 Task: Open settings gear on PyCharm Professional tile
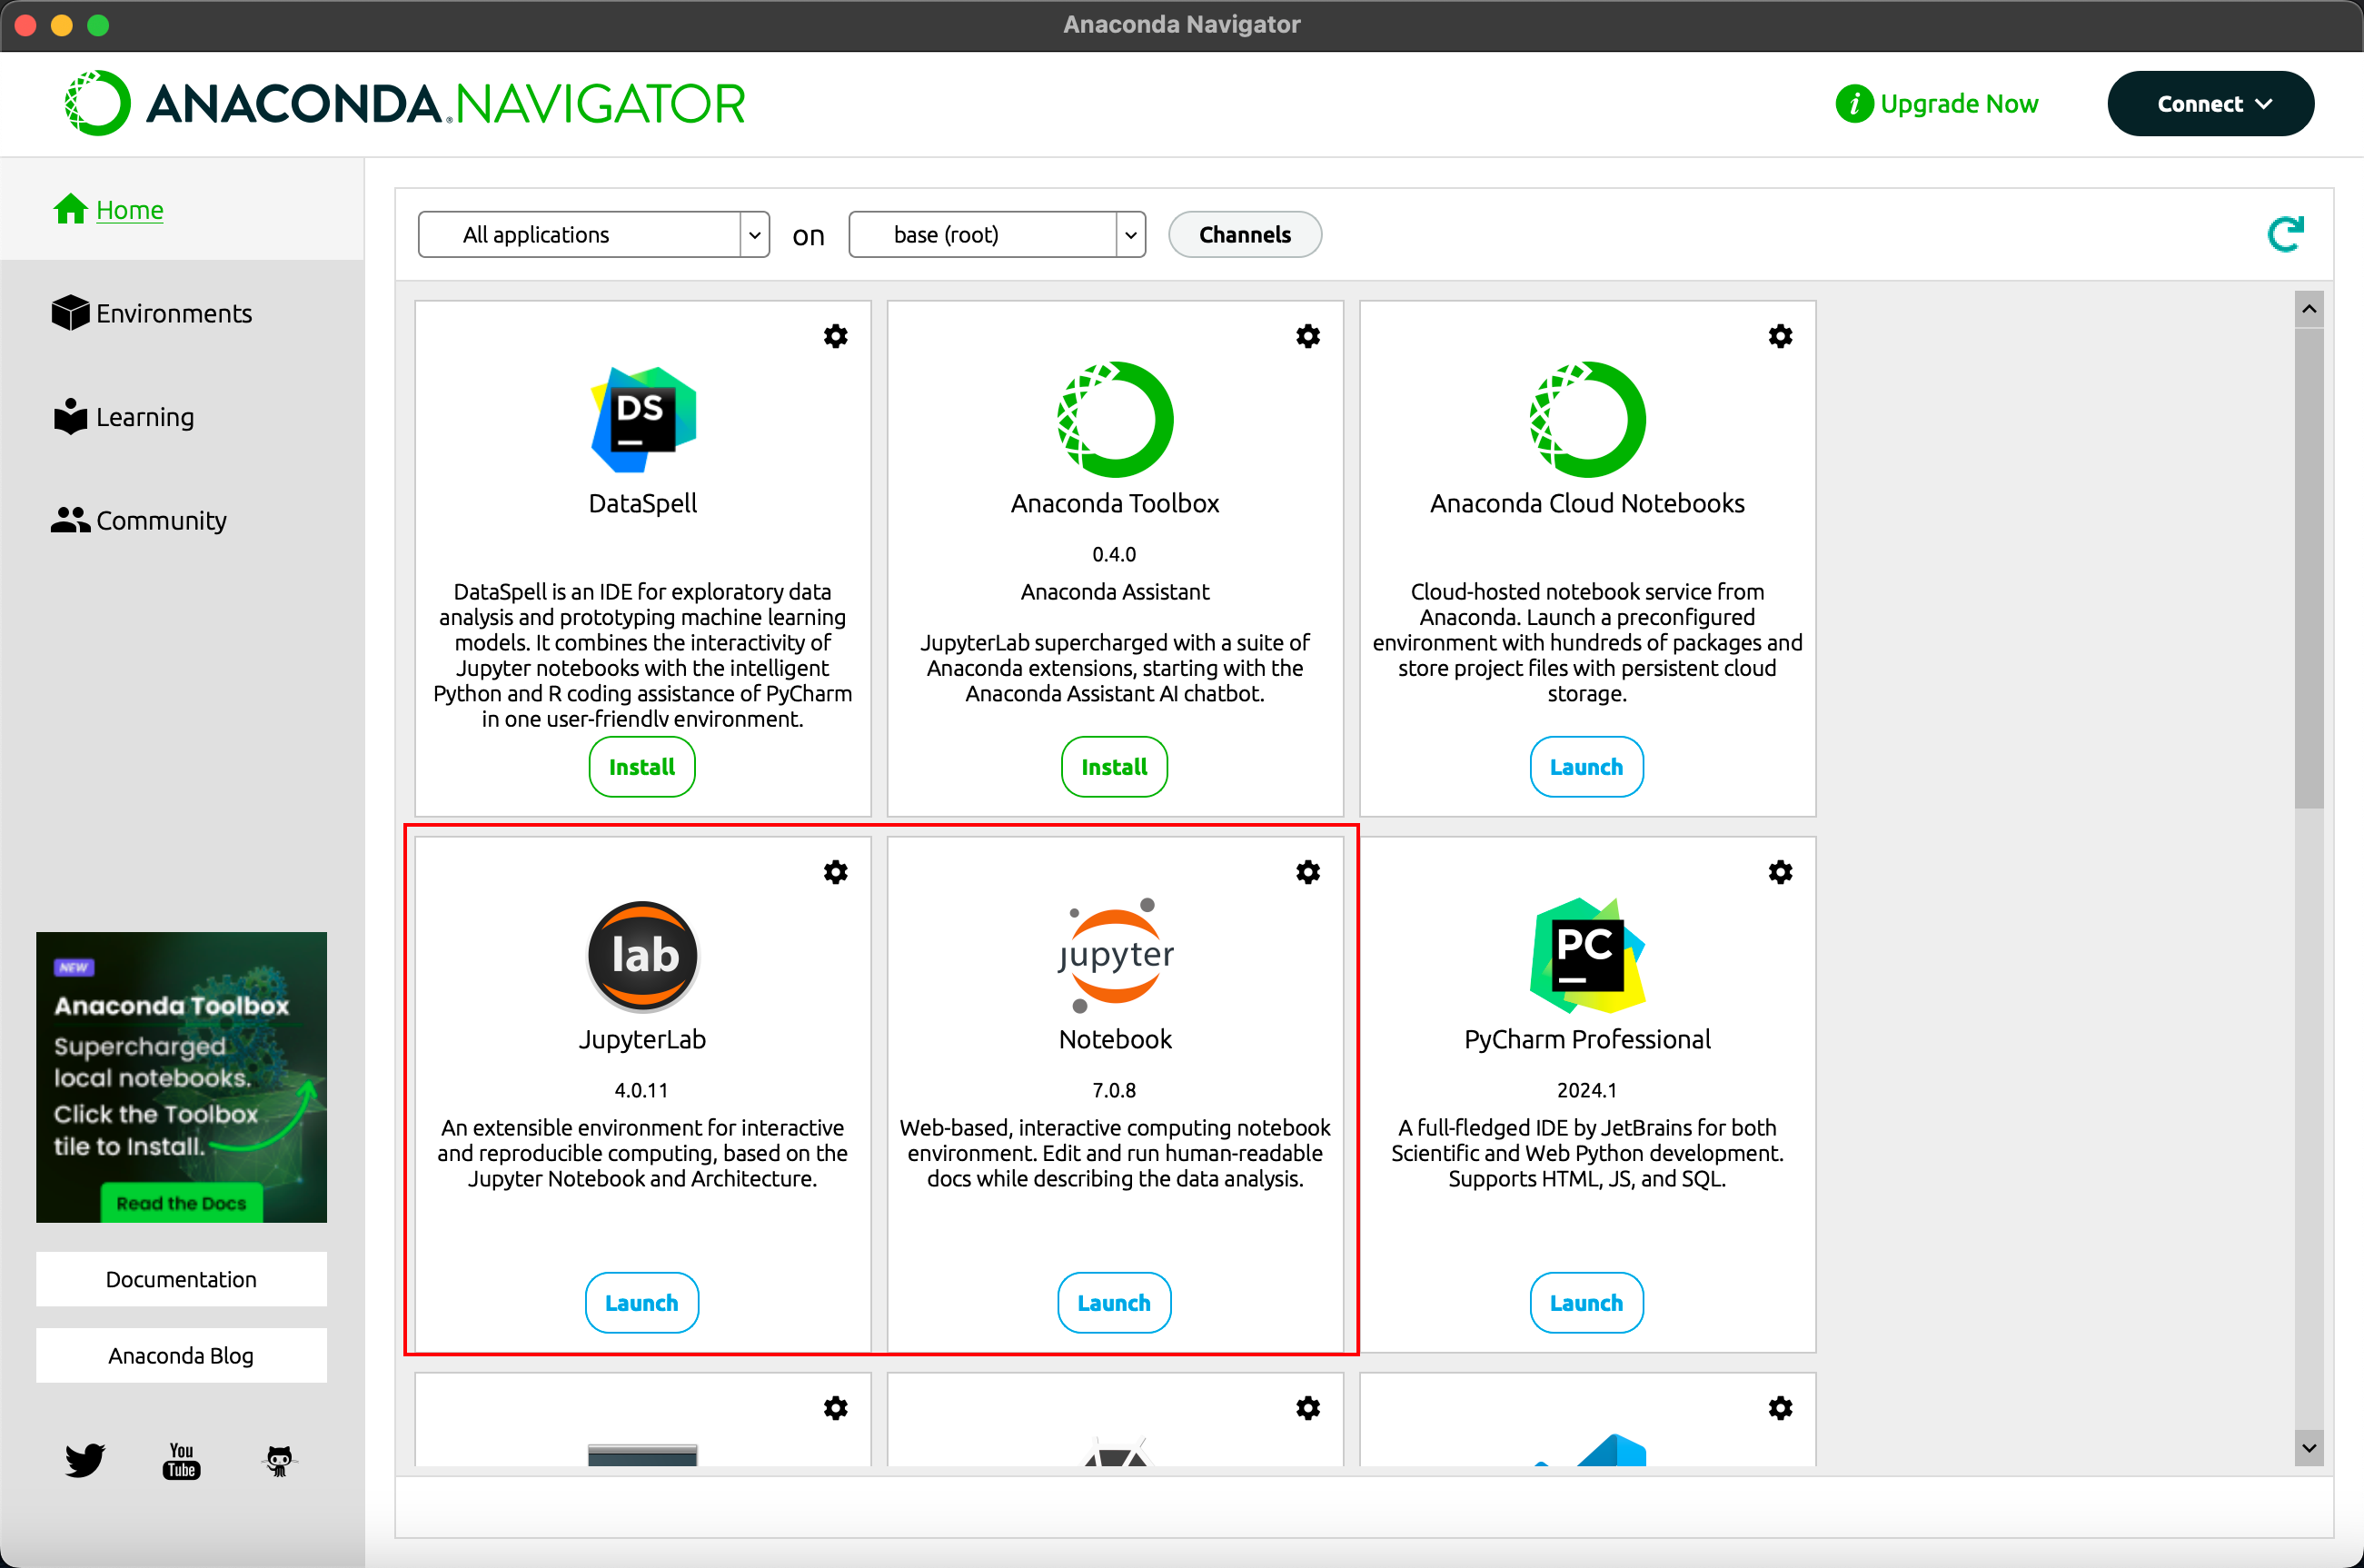pyautogui.click(x=1780, y=872)
